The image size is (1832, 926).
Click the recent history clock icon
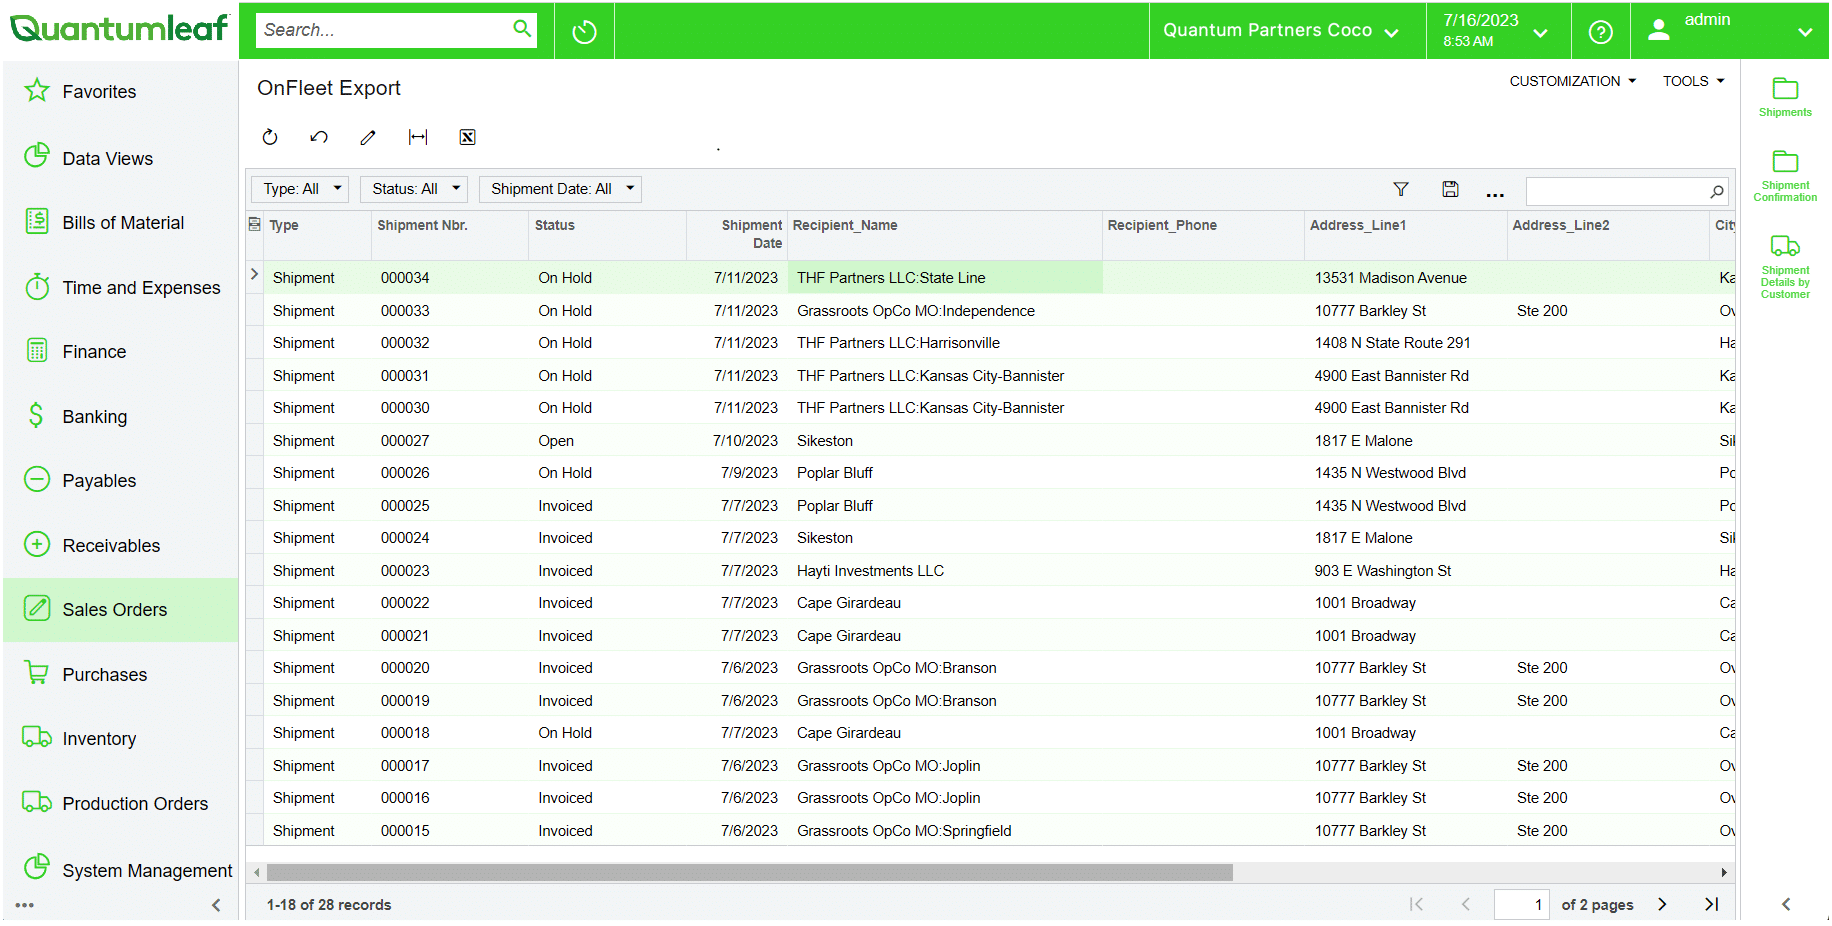click(584, 31)
